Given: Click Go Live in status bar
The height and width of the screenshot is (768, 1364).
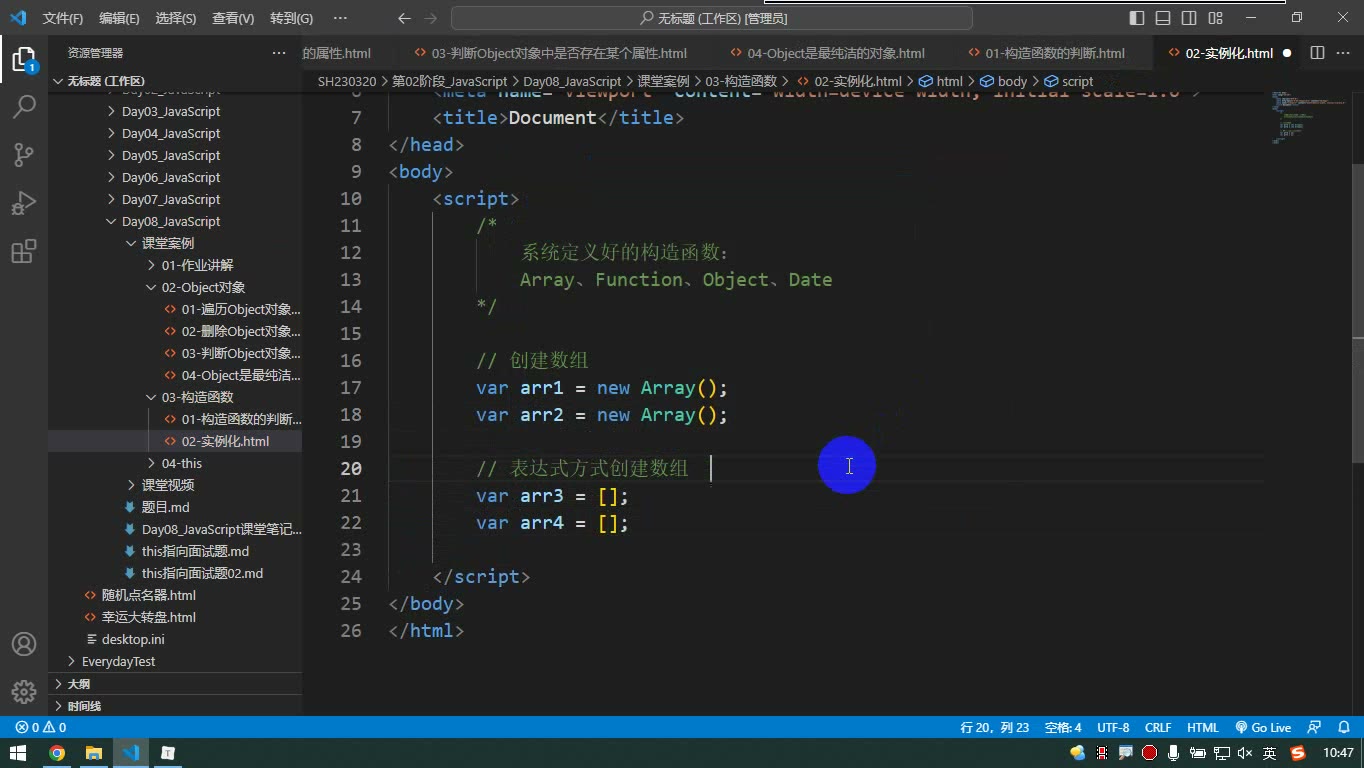Looking at the screenshot, I should coord(1263,728).
